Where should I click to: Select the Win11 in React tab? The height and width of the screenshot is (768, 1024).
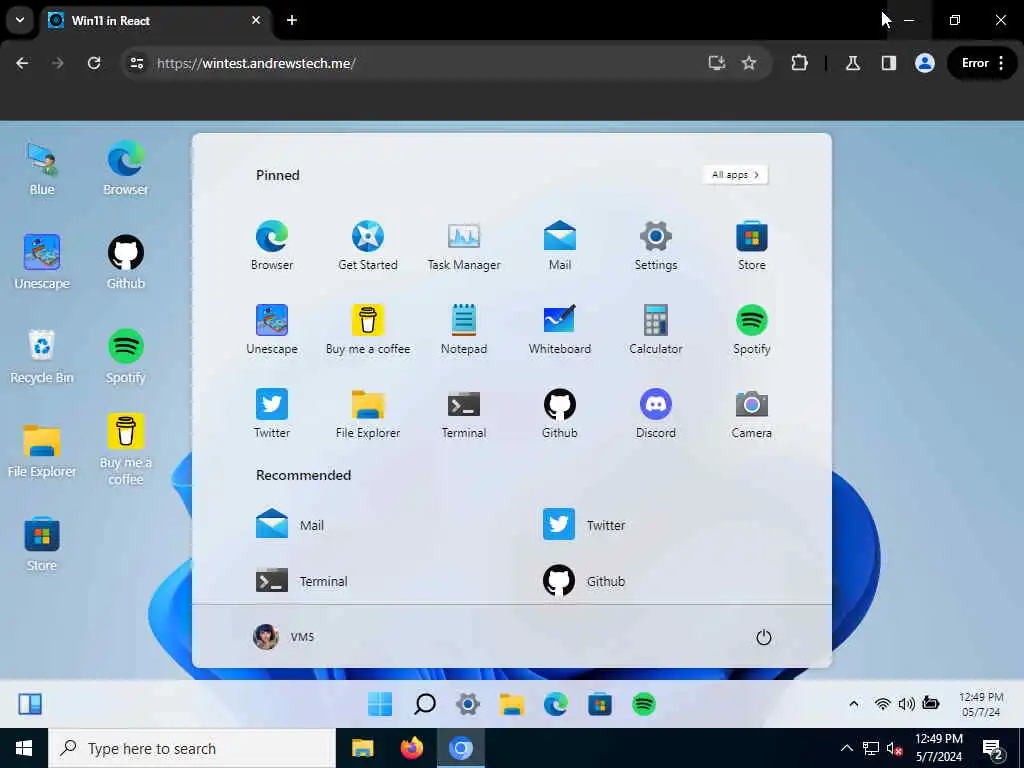click(155, 20)
